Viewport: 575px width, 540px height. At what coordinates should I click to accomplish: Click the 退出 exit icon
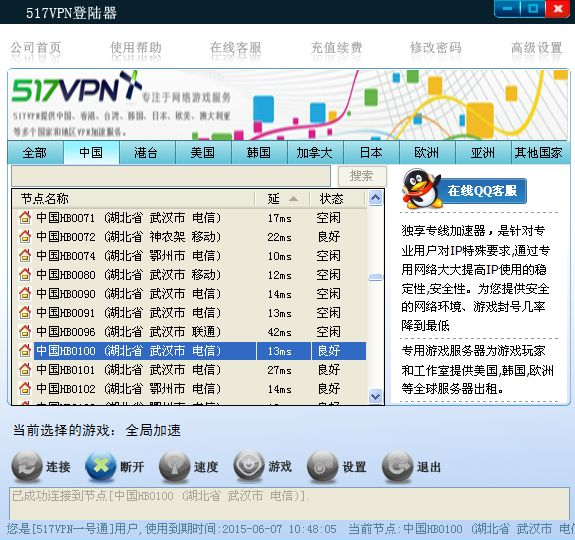(x=397, y=466)
